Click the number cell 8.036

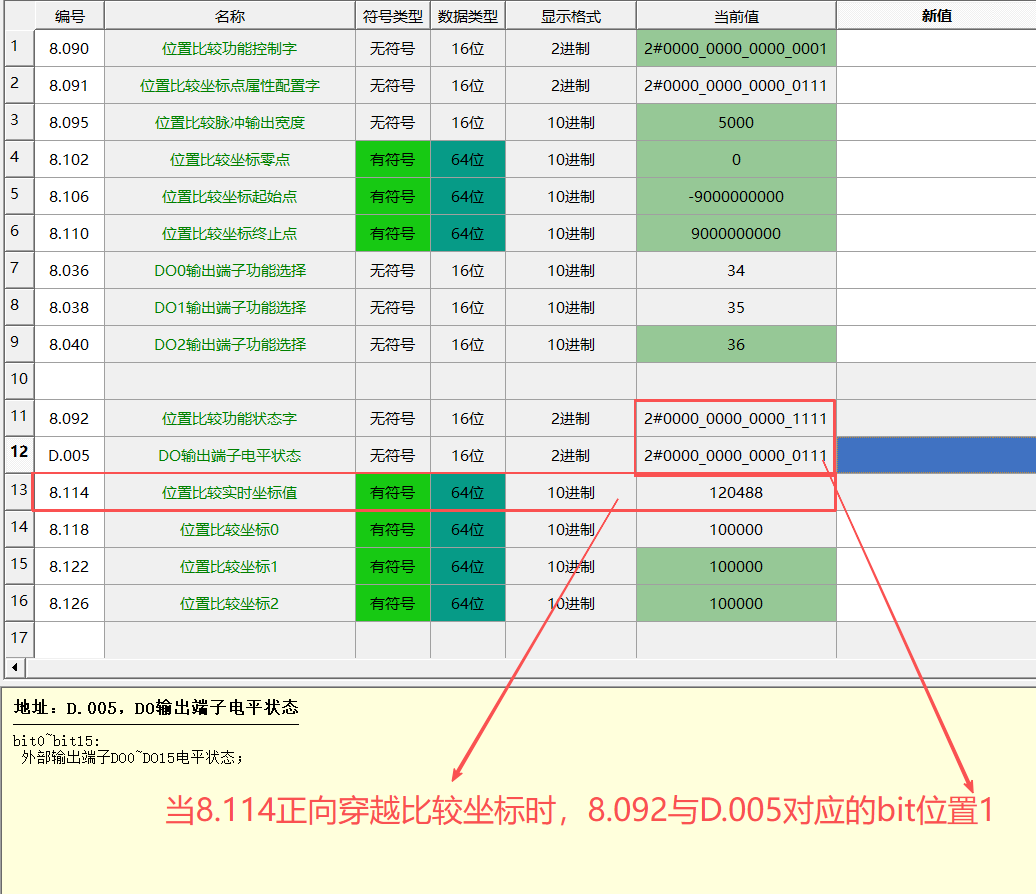coord(69,270)
